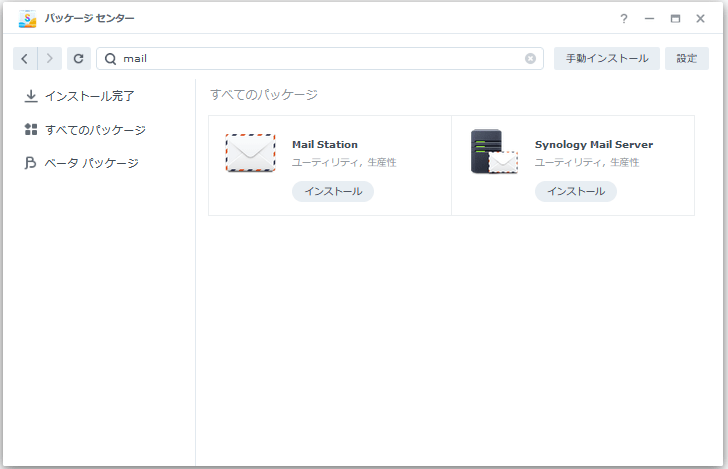Click the category text under Mail Station

(x=344, y=163)
